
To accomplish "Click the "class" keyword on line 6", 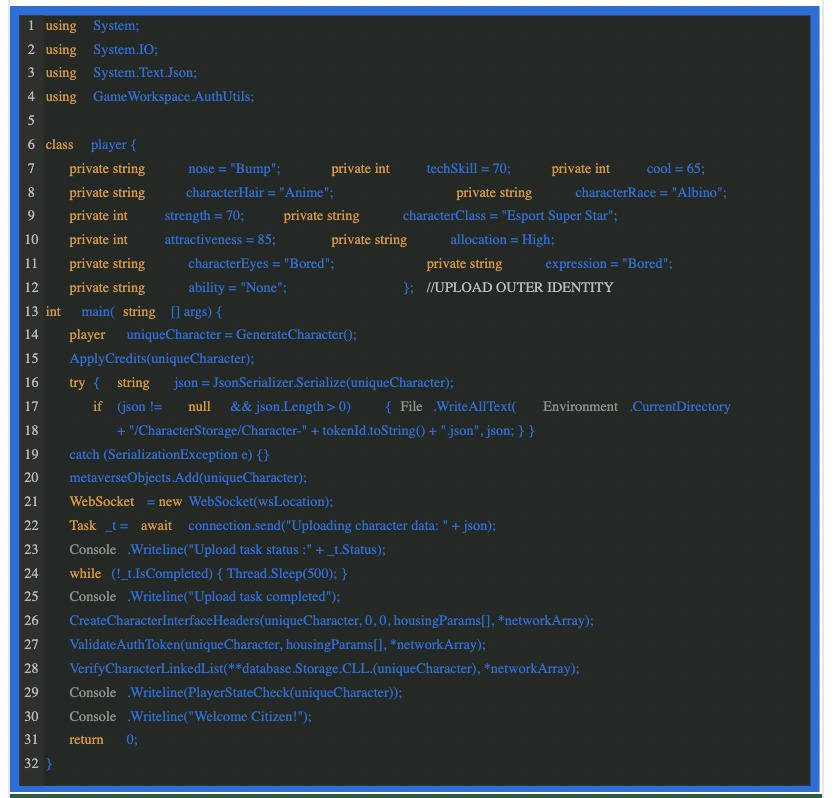I will pos(59,144).
